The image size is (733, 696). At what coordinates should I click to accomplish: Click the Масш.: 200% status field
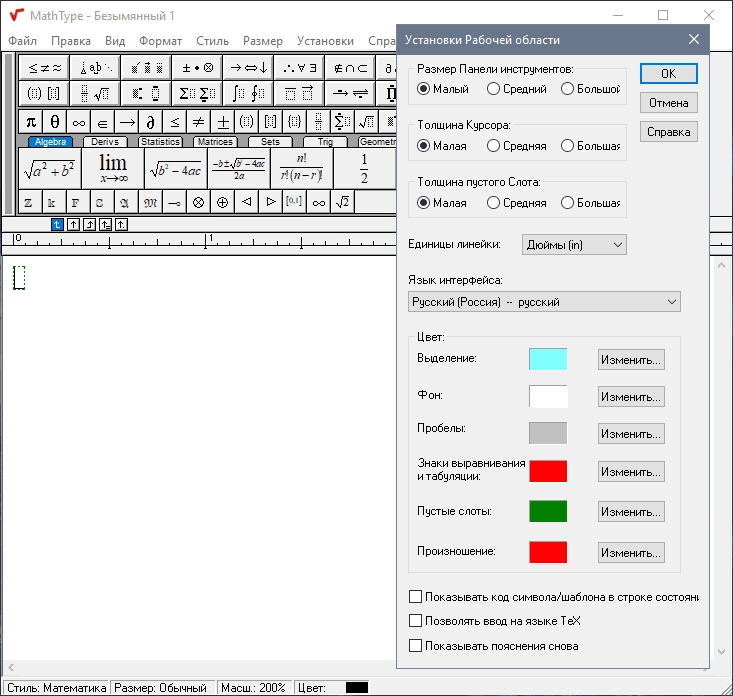point(253,688)
